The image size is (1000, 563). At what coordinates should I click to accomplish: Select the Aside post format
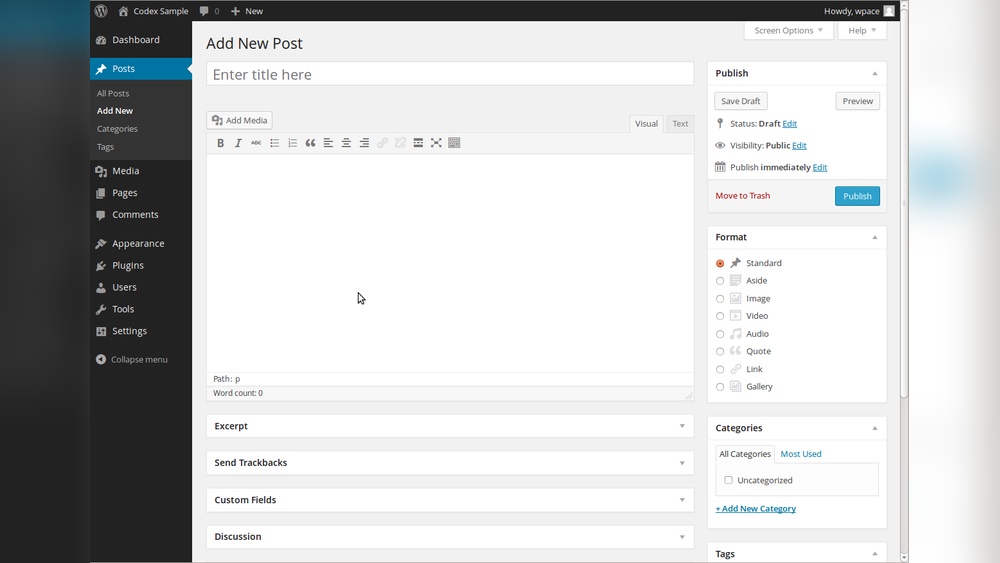coord(720,281)
